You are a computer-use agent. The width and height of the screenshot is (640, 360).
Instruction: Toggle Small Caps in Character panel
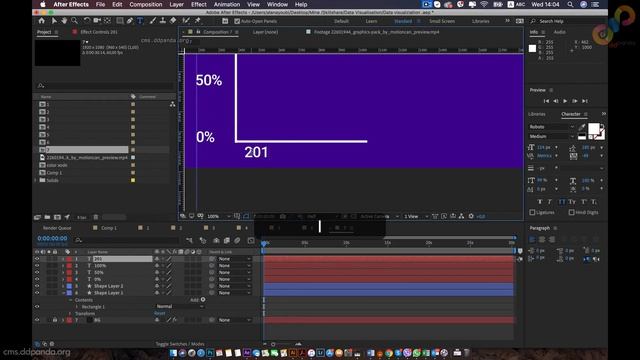point(572,202)
